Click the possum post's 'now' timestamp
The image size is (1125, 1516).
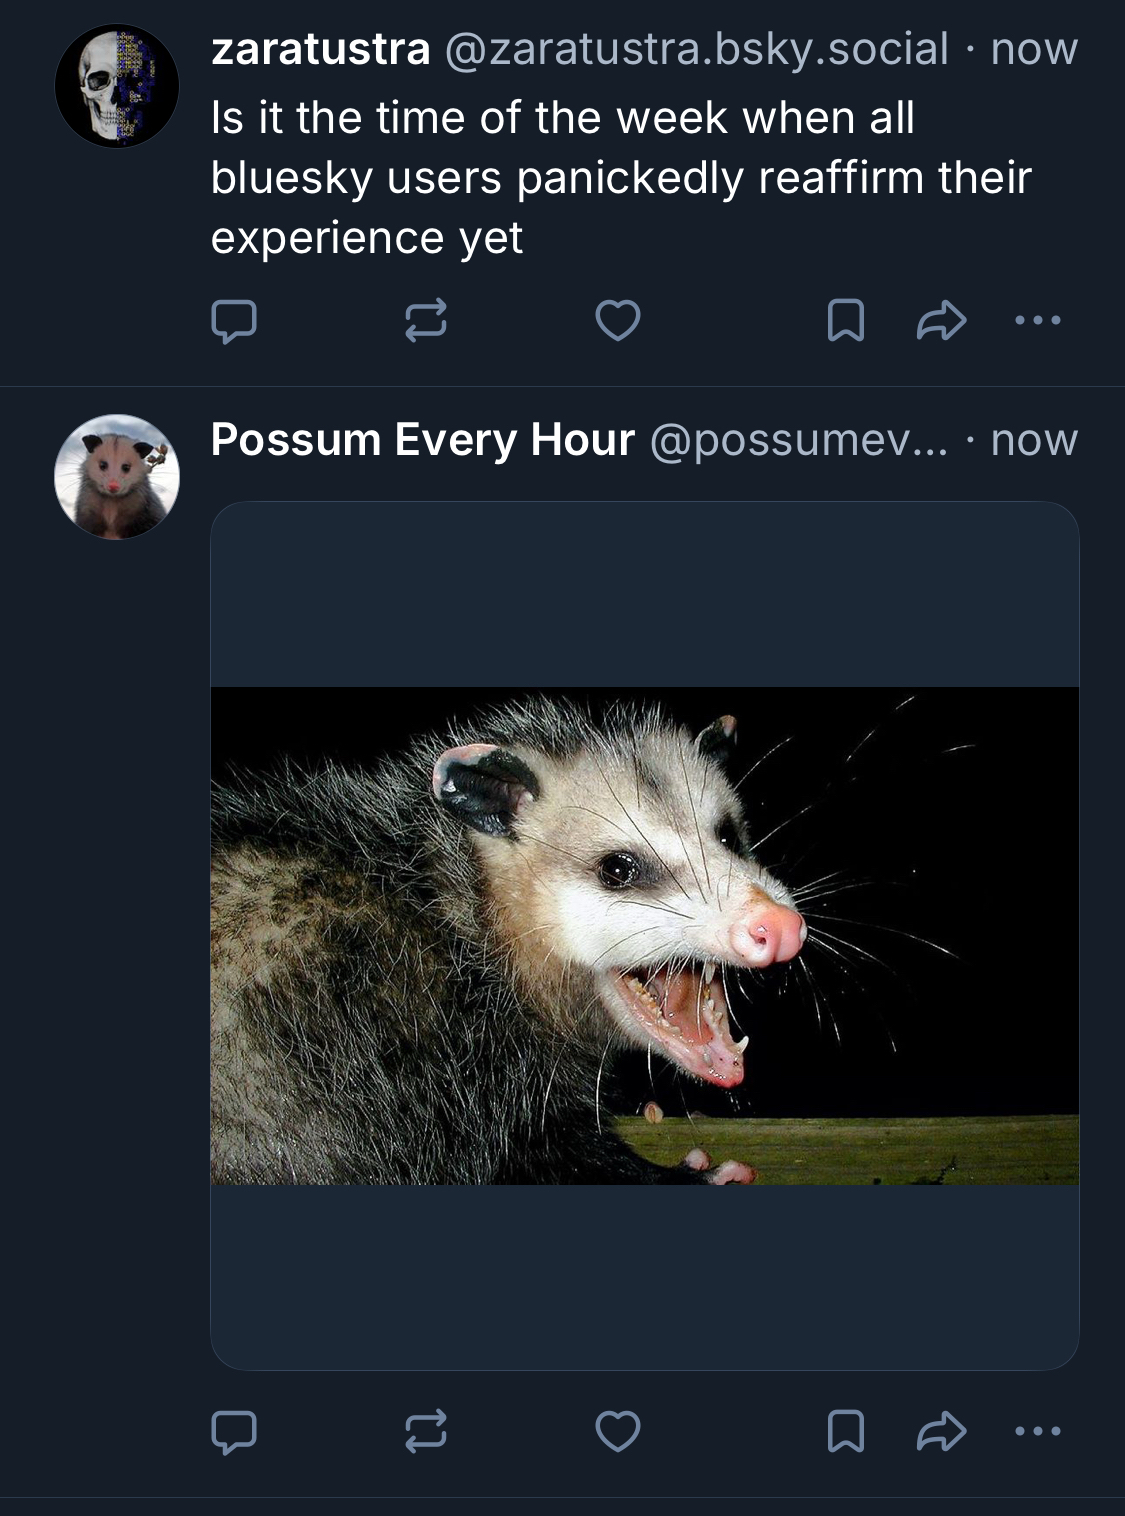(x=1034, y=440)
